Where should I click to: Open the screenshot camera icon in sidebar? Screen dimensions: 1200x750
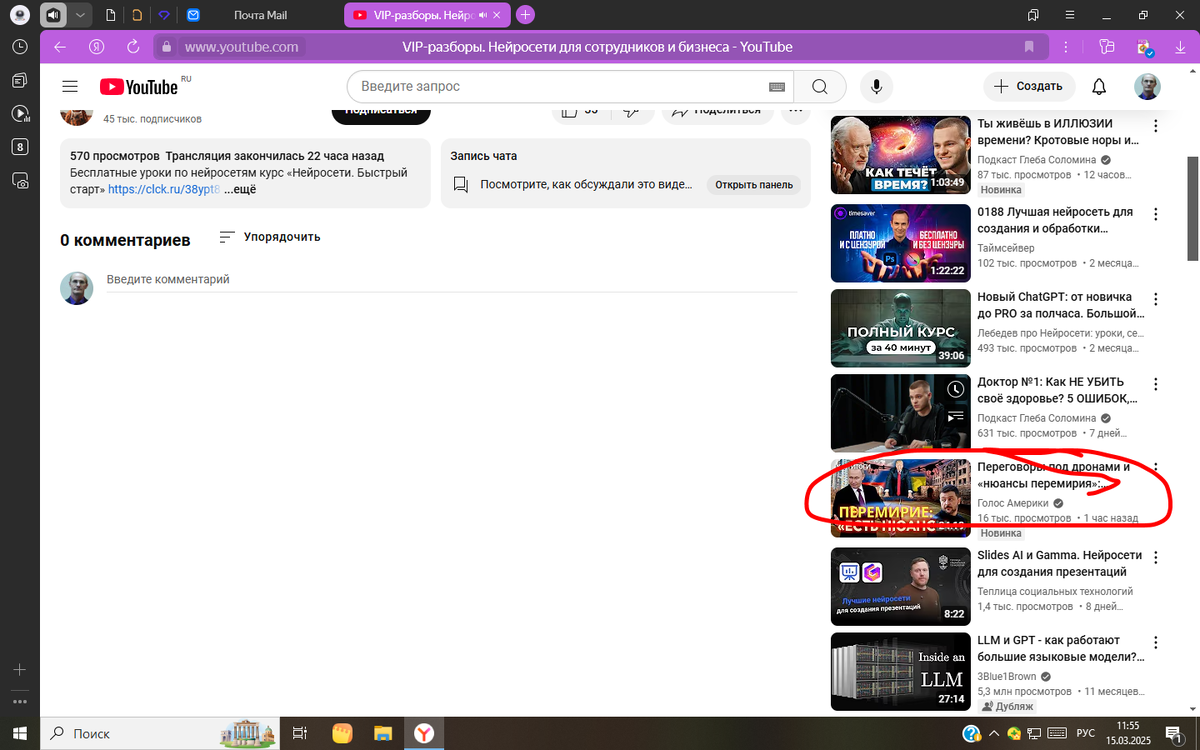pos(19,181)
